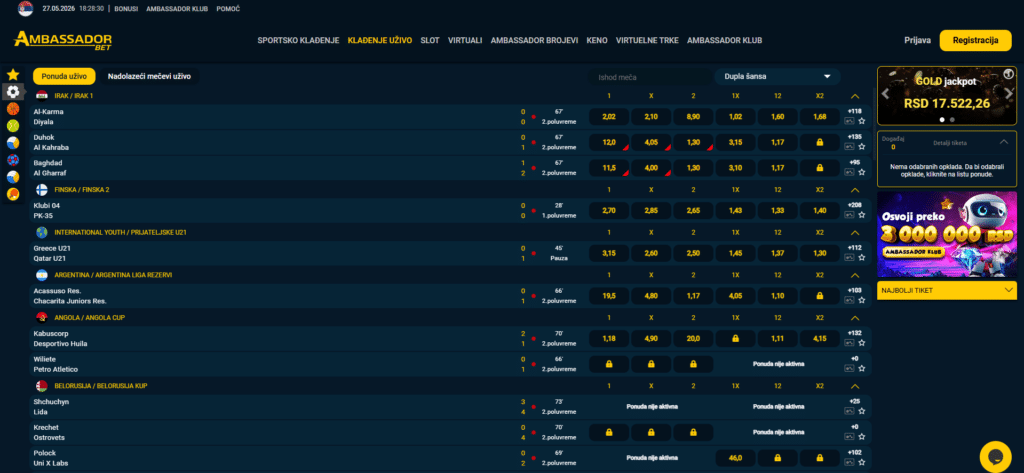The image size is (1024, 473).
Task: Open the live chat support bubble
Action: click(x=996, y=457)
